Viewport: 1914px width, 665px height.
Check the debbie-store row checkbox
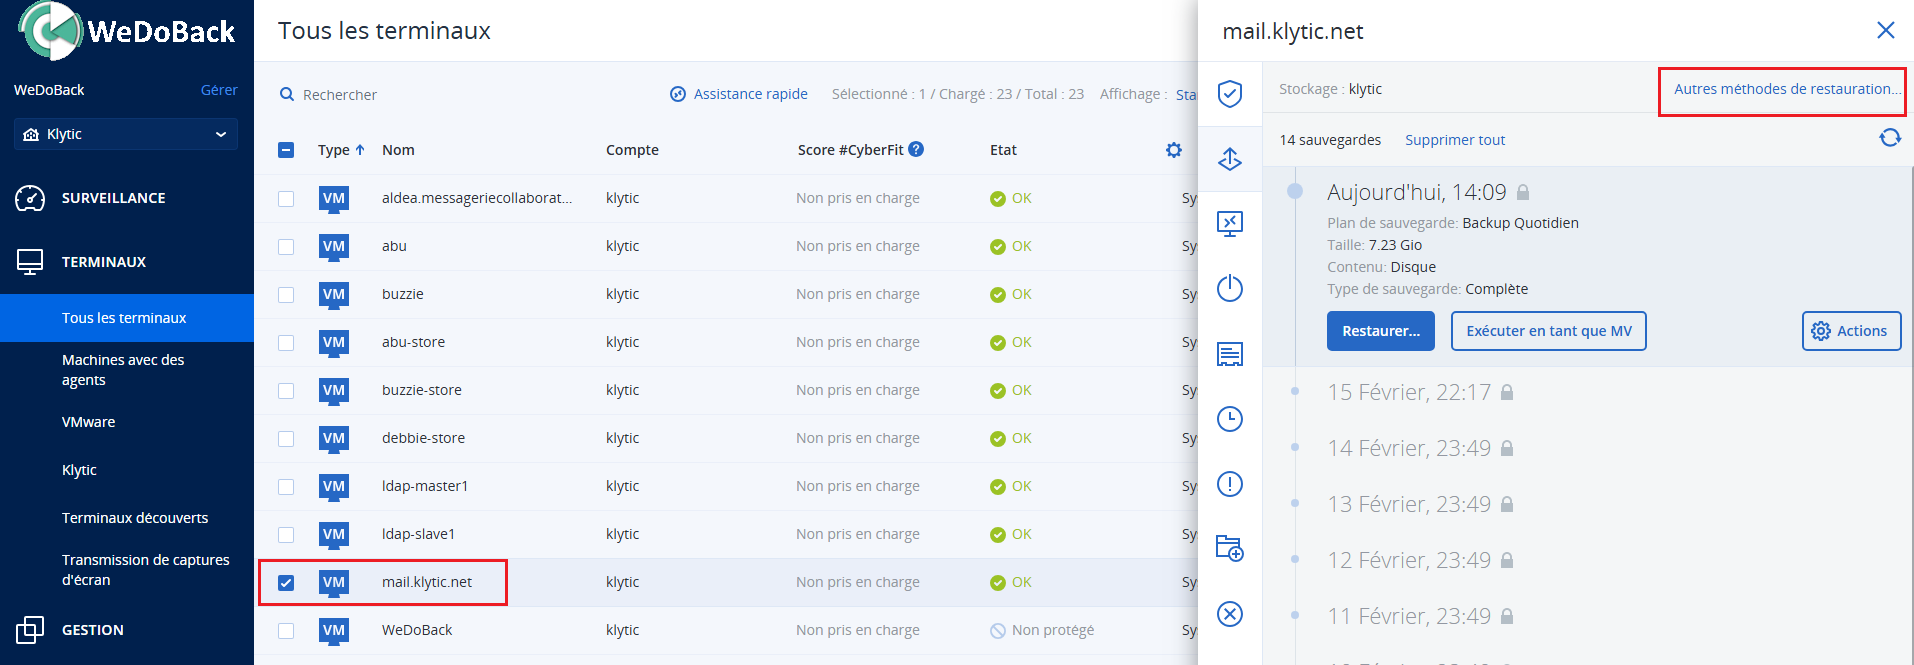[286, 439]
